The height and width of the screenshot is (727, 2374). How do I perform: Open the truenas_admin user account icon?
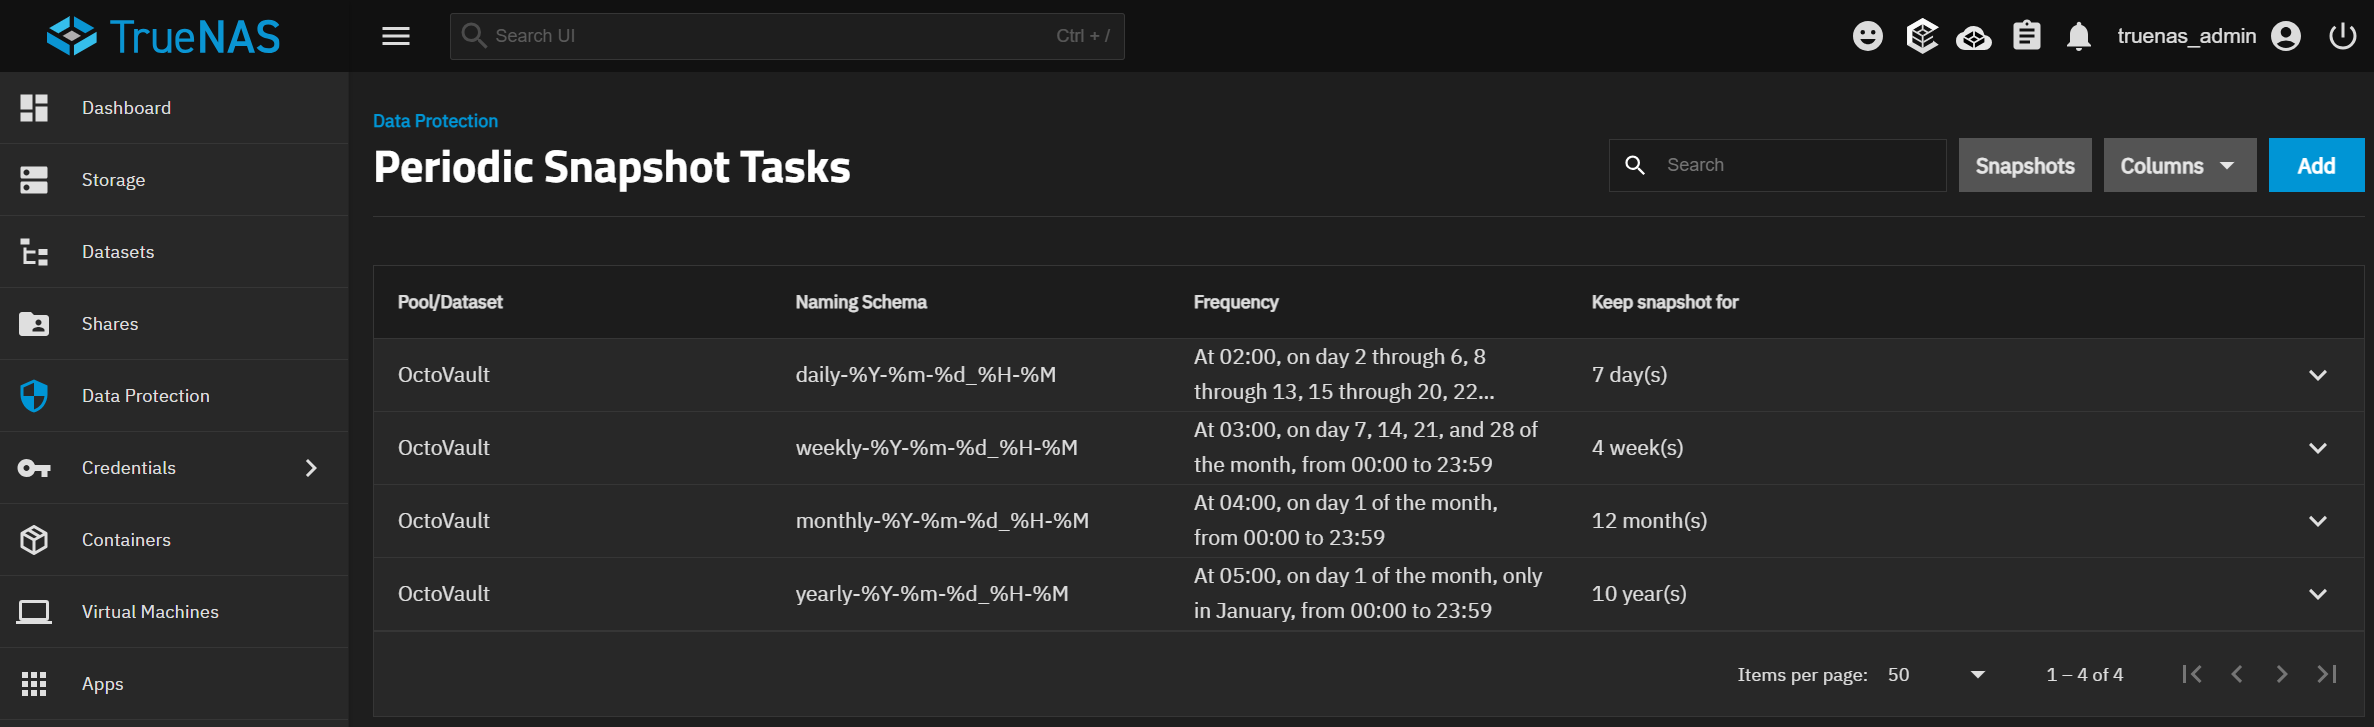click(x=2286, y=36)
